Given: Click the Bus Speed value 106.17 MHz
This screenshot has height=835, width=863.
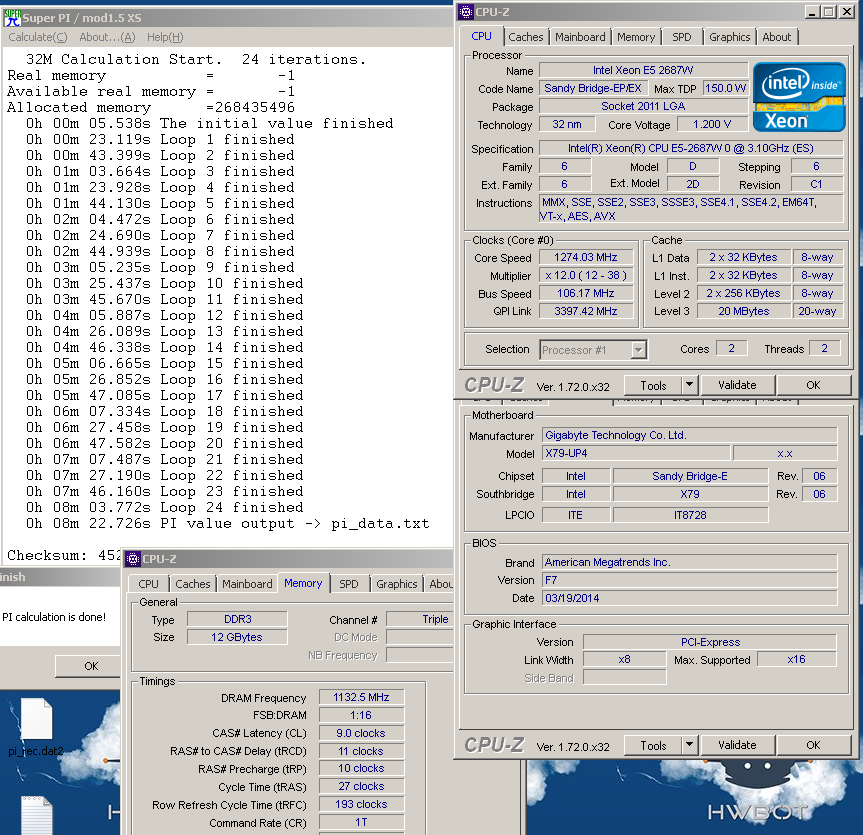Looking at the screenshot, I should tap(586, 293).
